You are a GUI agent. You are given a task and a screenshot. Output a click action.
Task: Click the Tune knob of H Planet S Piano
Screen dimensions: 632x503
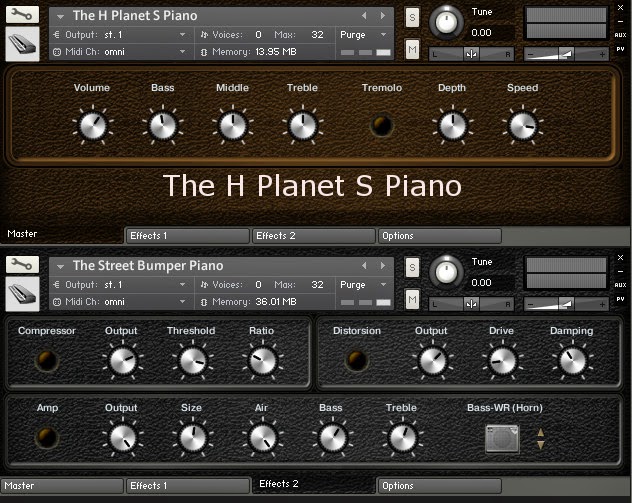[446, 23]
